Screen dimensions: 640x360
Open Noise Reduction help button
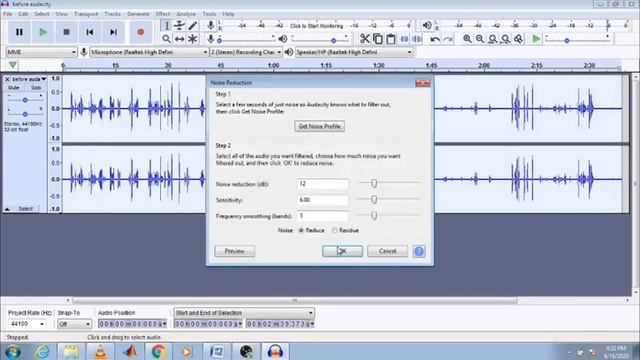coord(419,251)
